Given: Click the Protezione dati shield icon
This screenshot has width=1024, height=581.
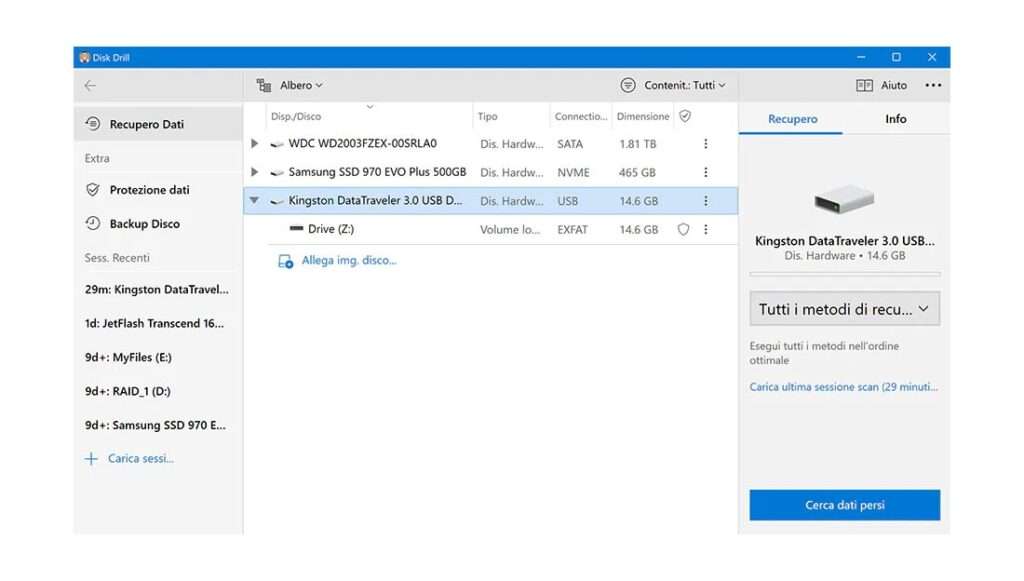Looking at the screenshot, I should point(93,189).
